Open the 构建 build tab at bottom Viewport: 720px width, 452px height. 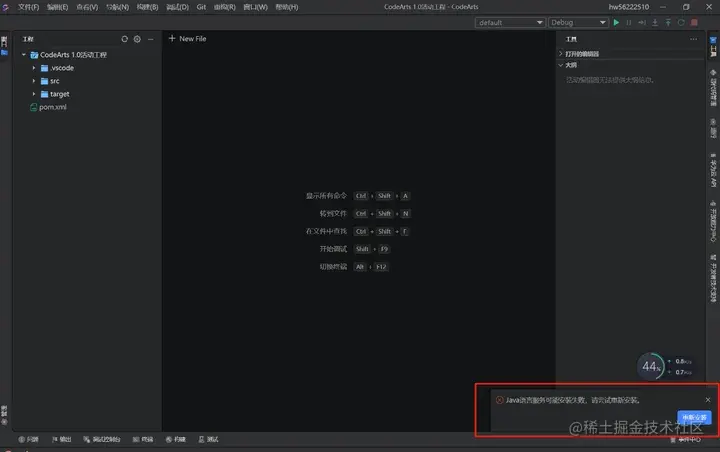(x=176, y=440)
